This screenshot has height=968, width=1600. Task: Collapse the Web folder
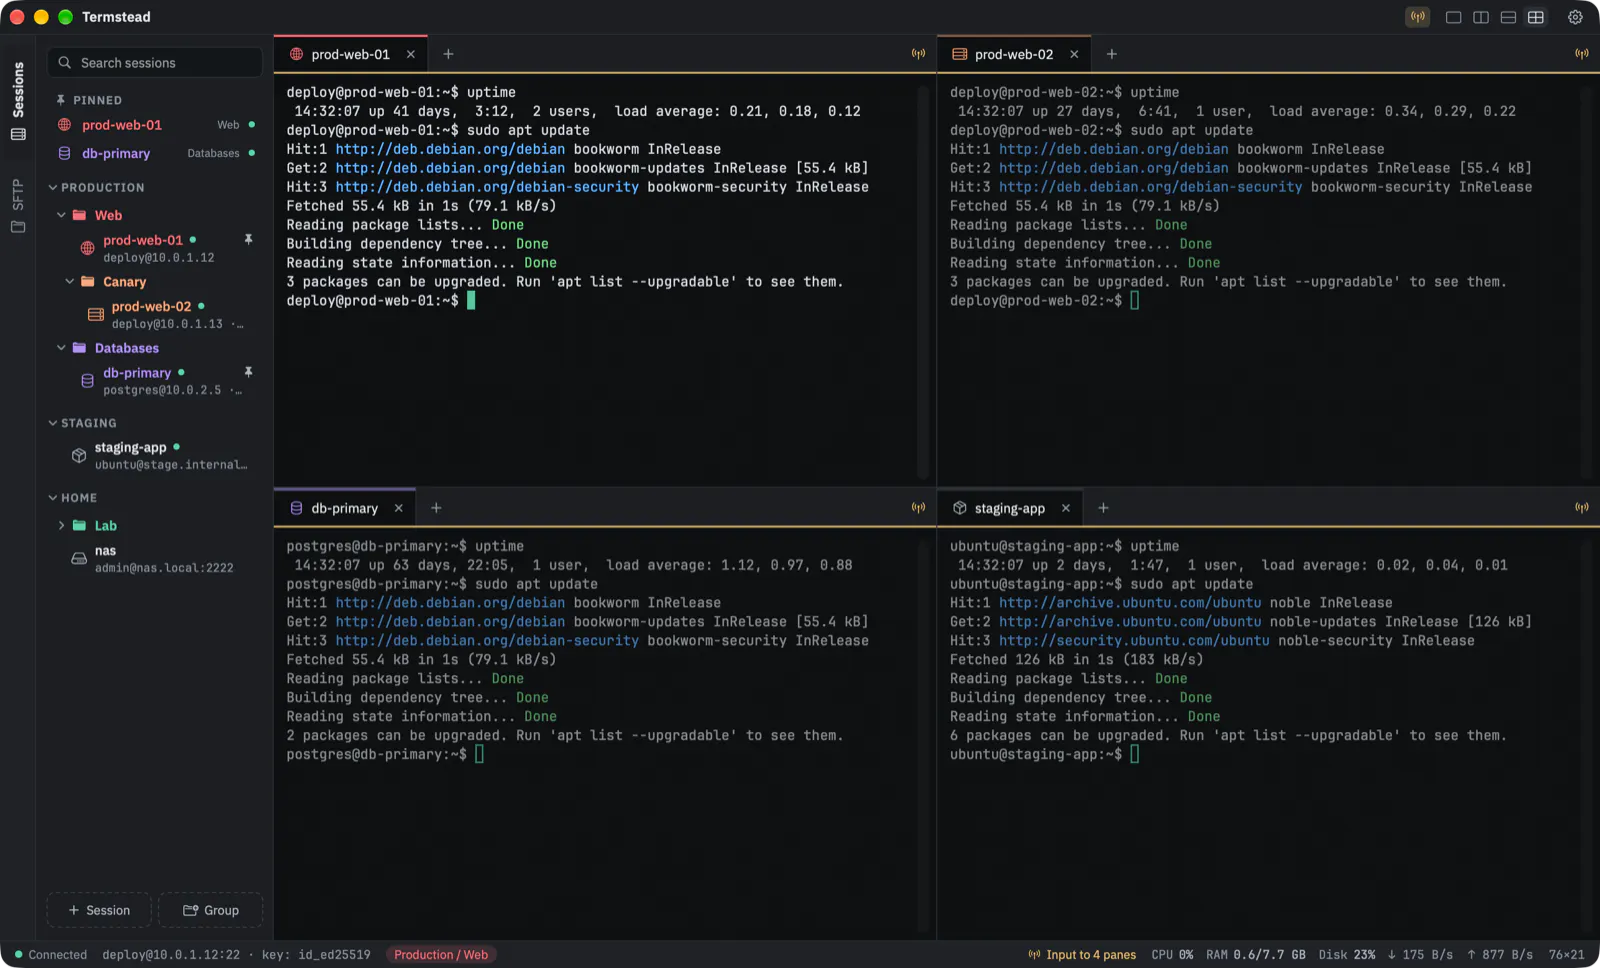point(61,215)
